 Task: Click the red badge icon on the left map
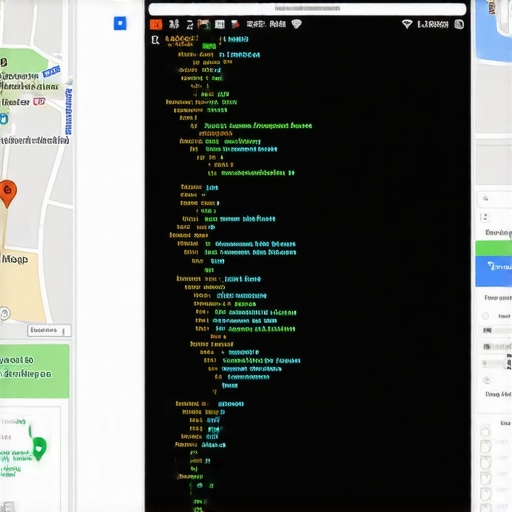(39, 101)
